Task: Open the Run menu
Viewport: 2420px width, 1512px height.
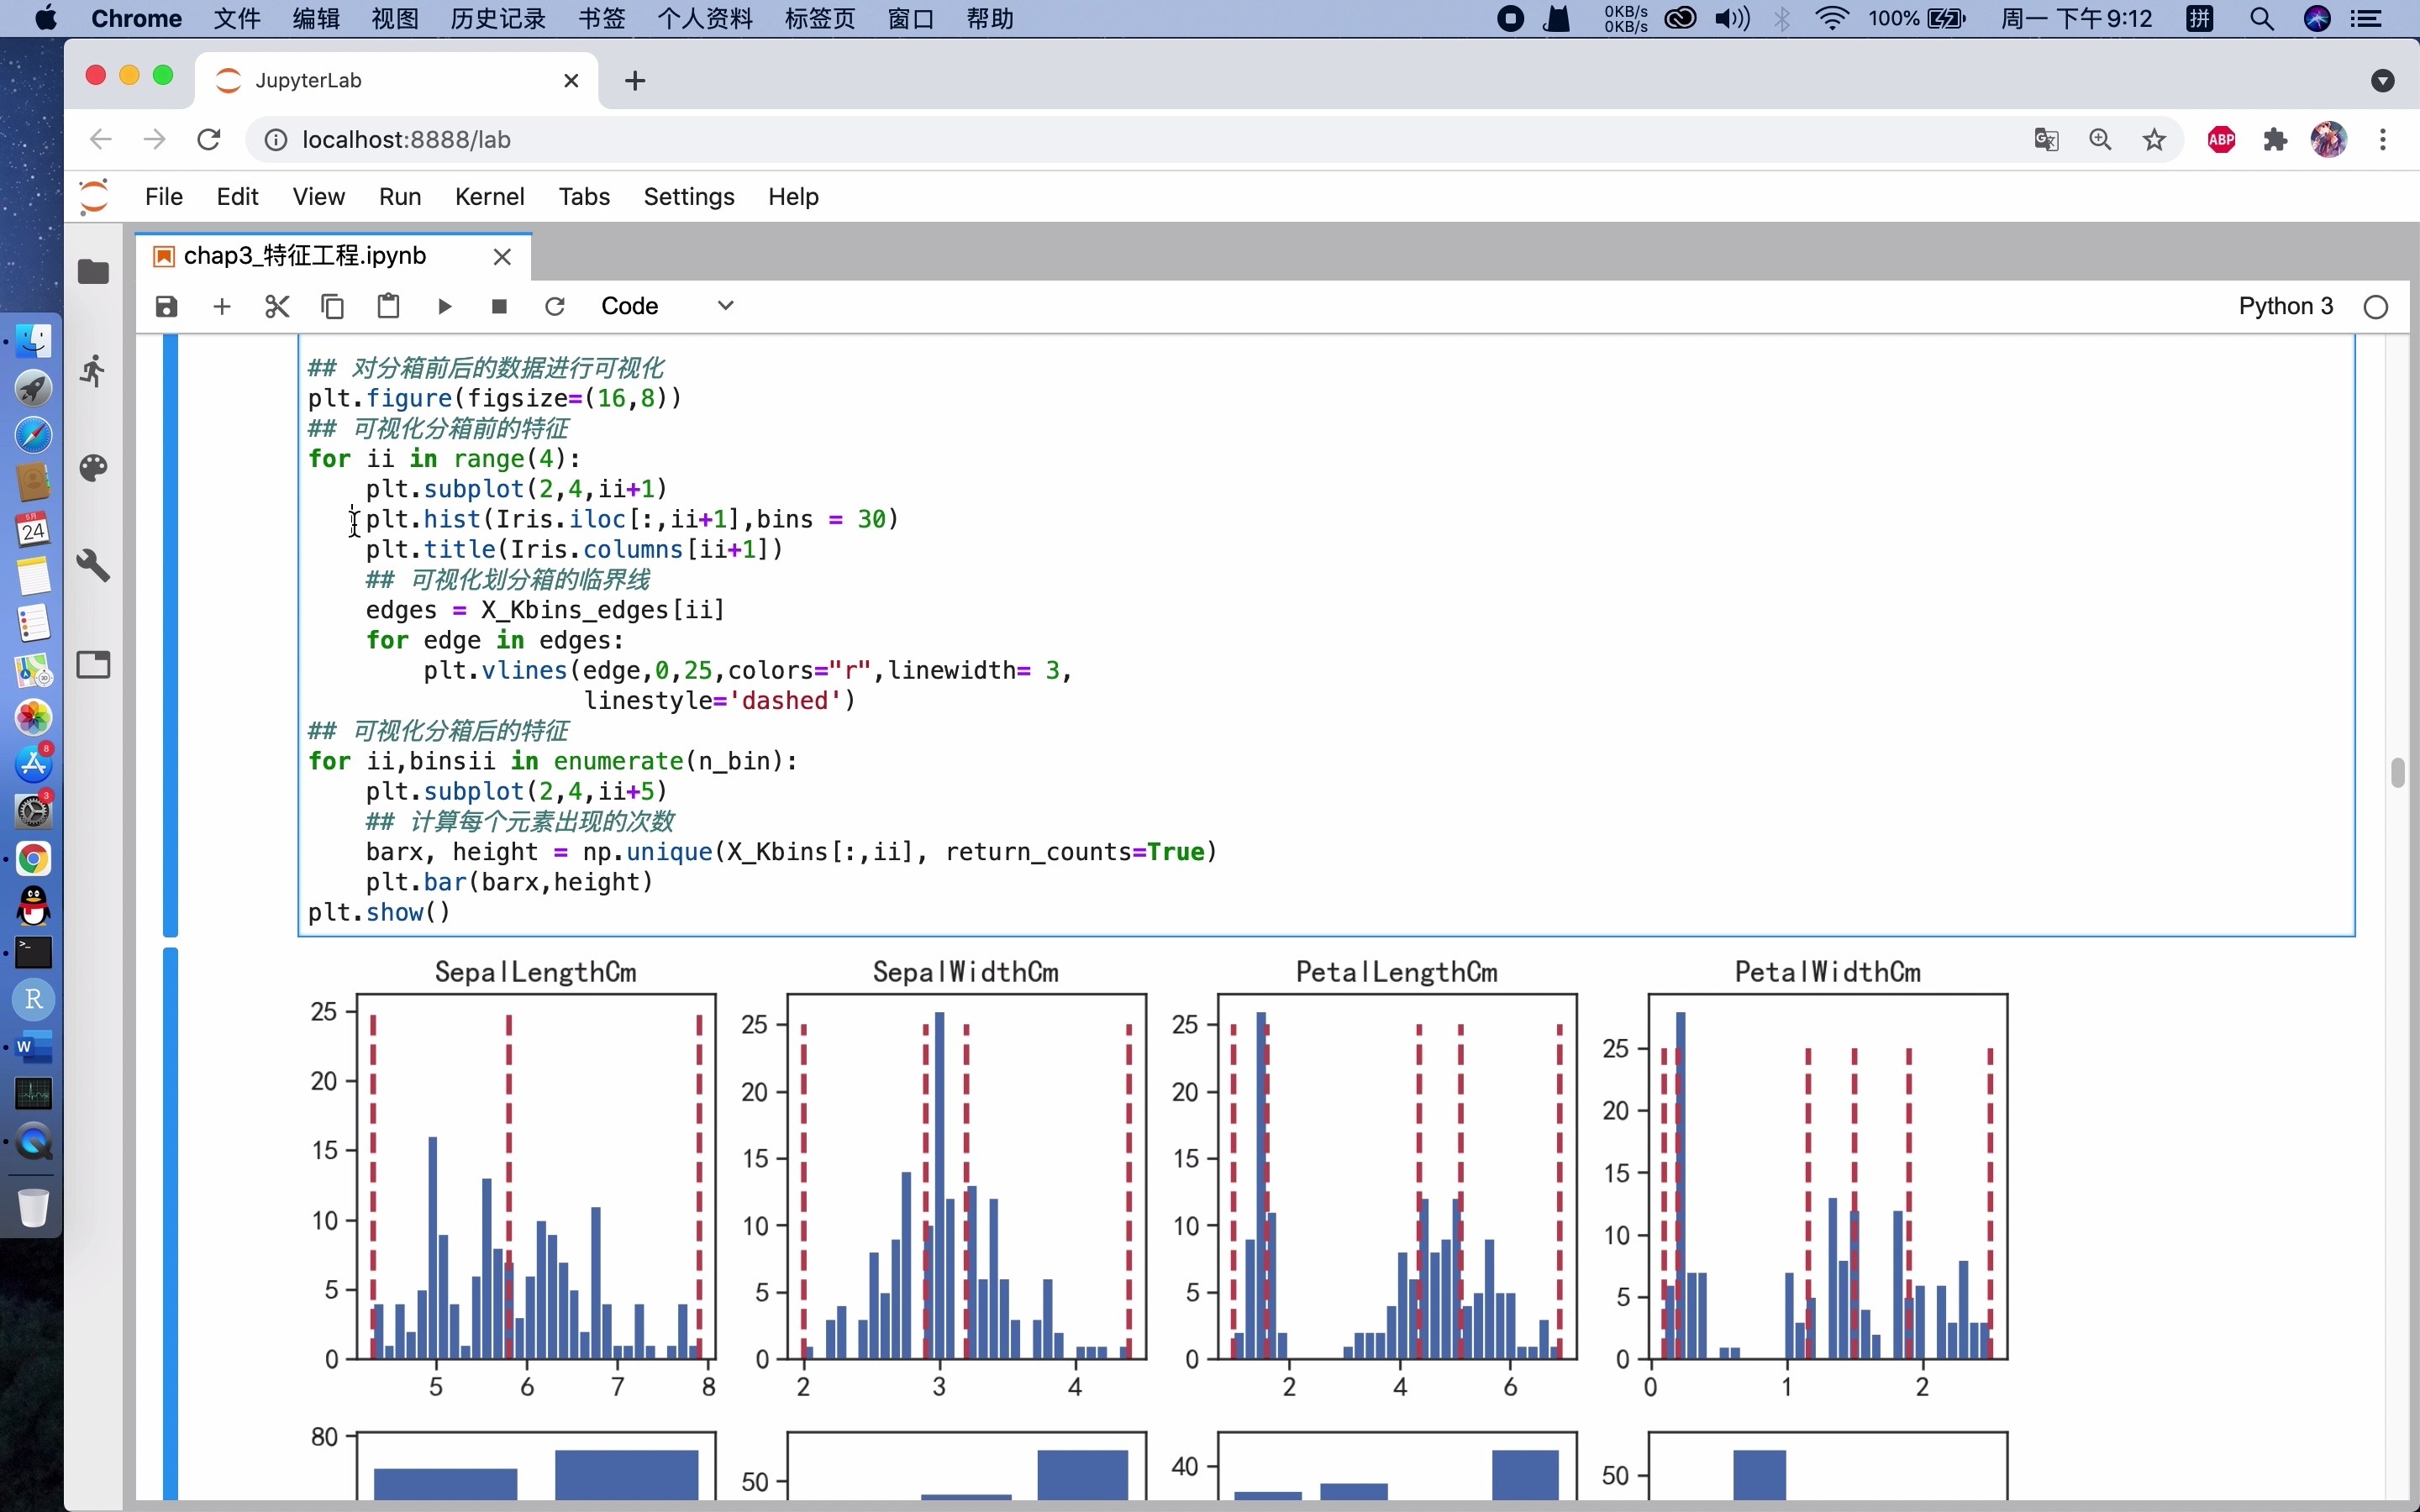Action: click(x=400, y=197)
